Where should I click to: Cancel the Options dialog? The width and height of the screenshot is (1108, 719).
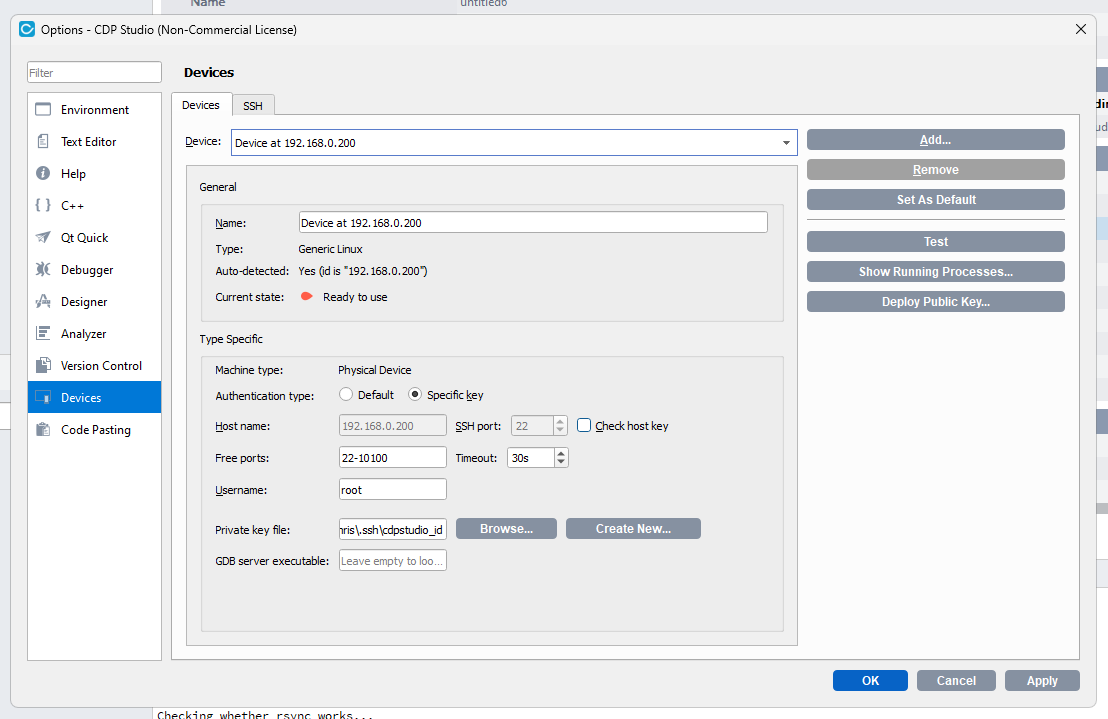click(956, 680)
